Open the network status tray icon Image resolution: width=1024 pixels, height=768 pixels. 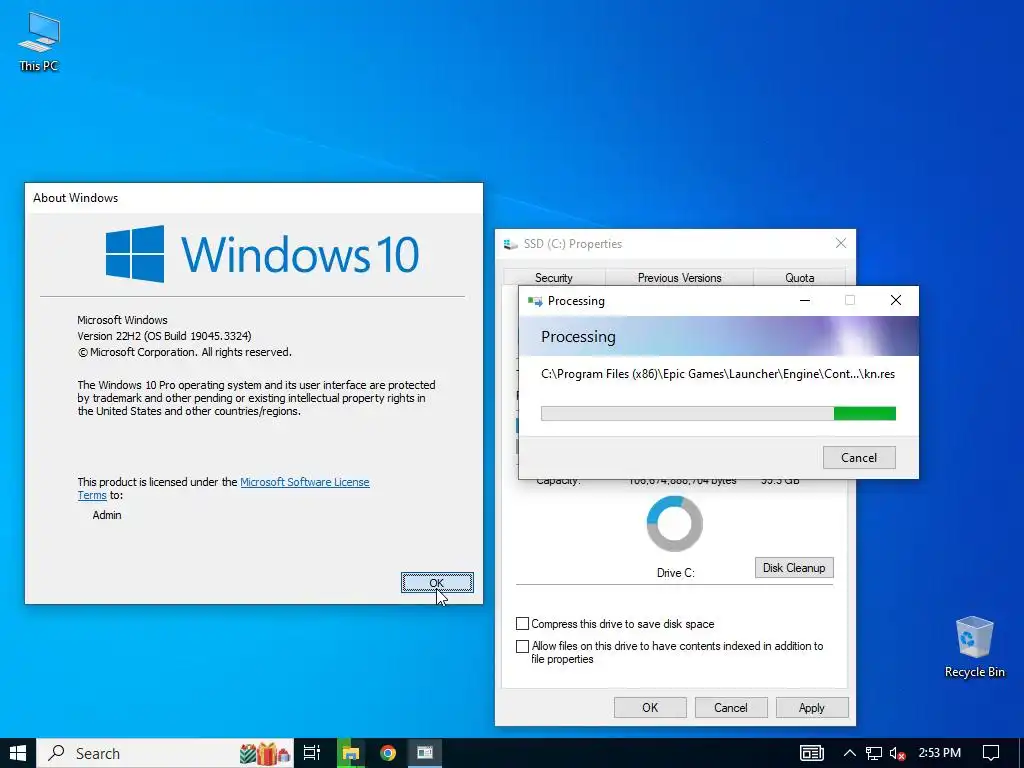pyautogui.click(x=874, y=753)
